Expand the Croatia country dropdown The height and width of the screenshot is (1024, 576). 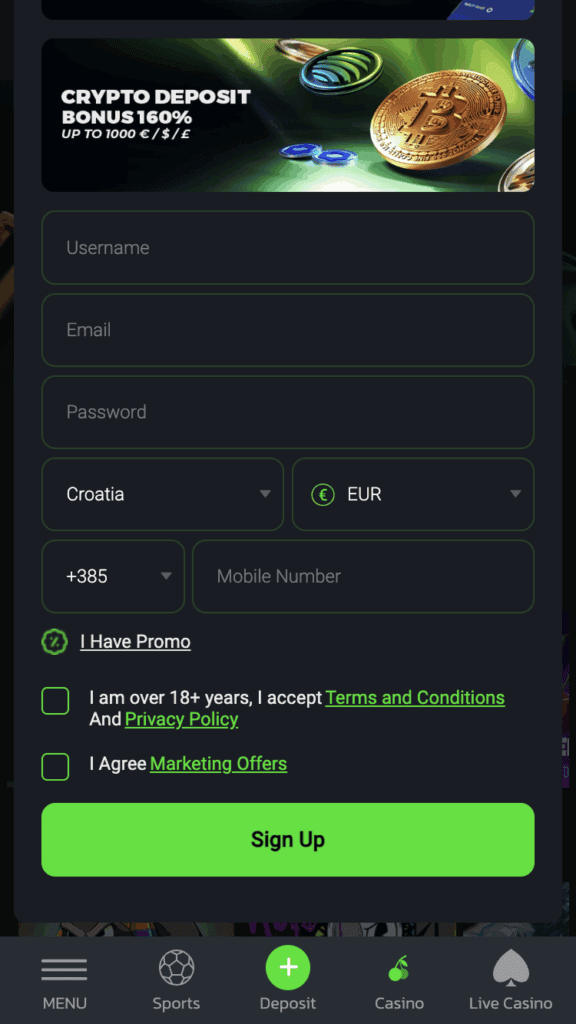click(x=163, y=494)
